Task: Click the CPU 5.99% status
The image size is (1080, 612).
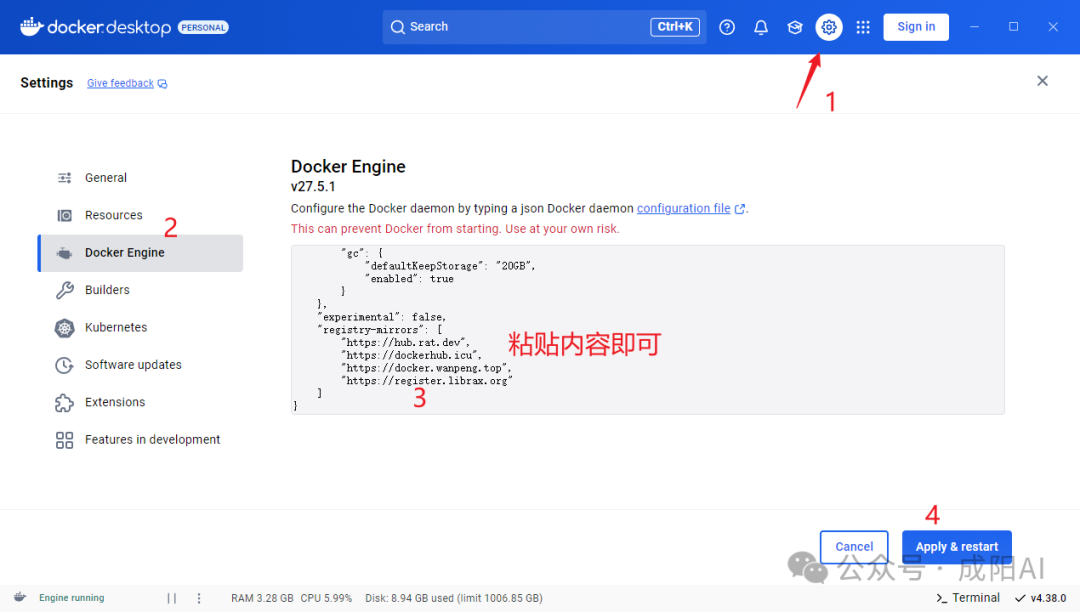Action: pos(326,598)
